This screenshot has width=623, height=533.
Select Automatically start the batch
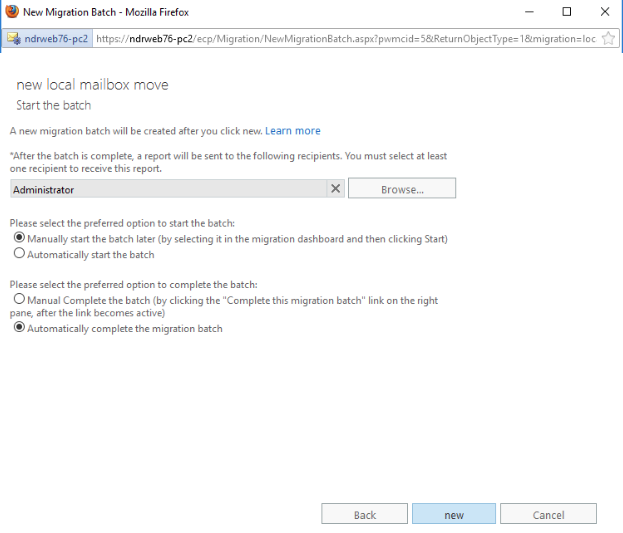[19, 253]
